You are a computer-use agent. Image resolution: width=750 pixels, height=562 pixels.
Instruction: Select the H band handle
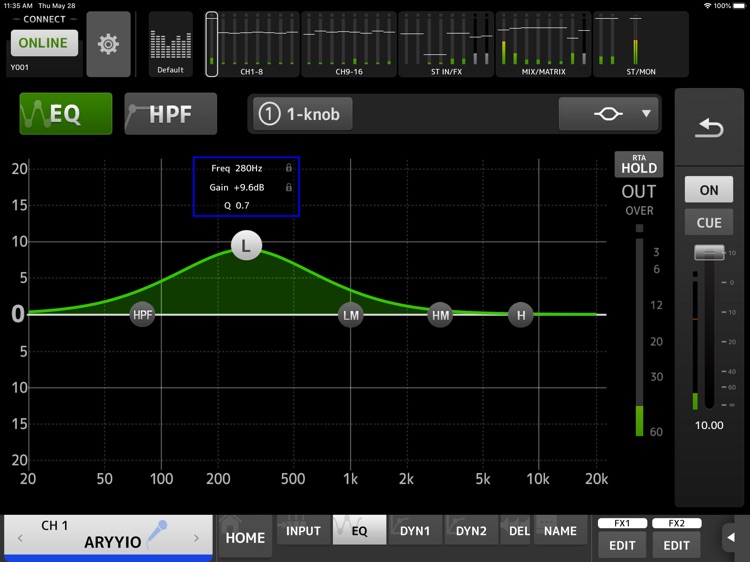point(521,315)
